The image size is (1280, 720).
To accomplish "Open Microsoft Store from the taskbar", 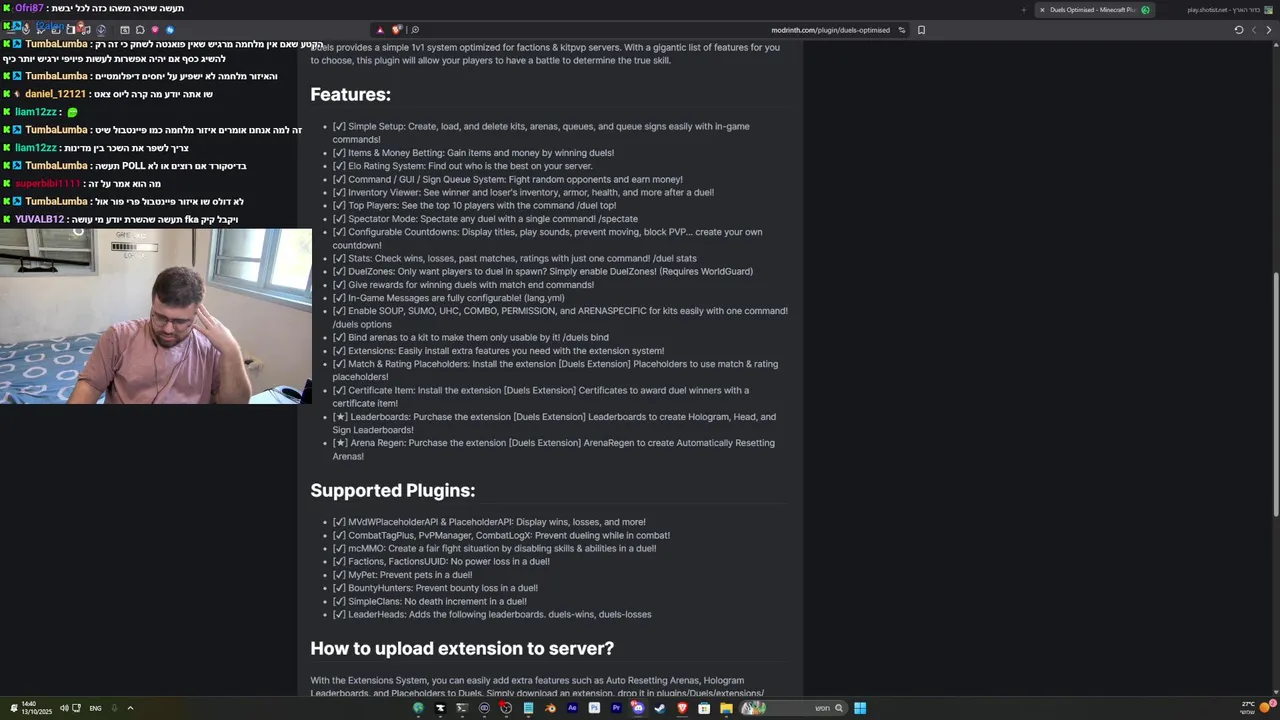I will 704,708.
